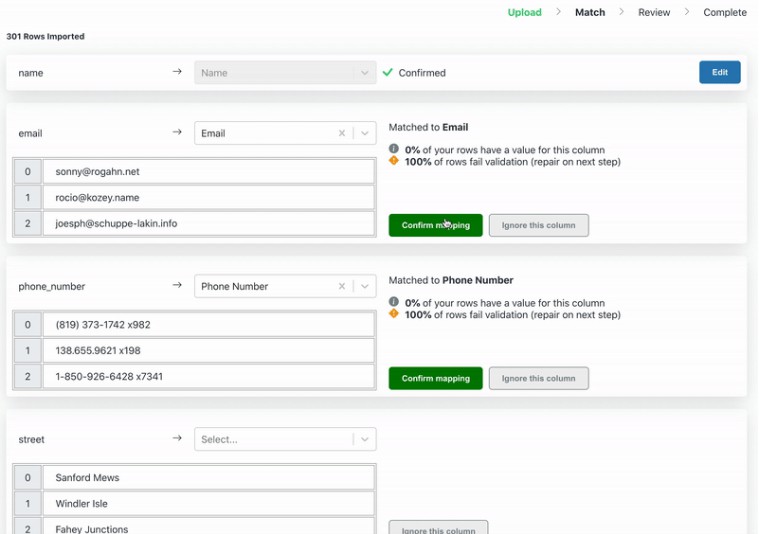Confirm mapping for the phone_number column
761x534 pixels.
click(x=435, y=378)
